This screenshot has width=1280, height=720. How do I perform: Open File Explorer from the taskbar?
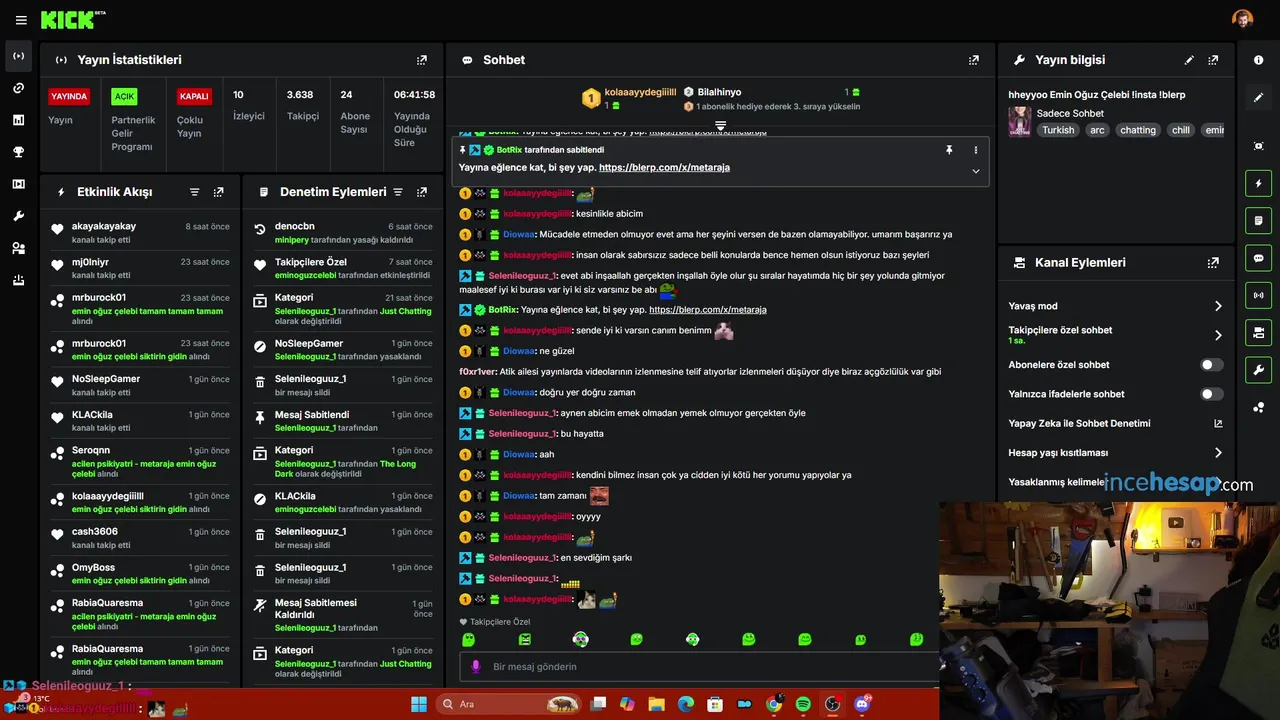tap(656, 704)
